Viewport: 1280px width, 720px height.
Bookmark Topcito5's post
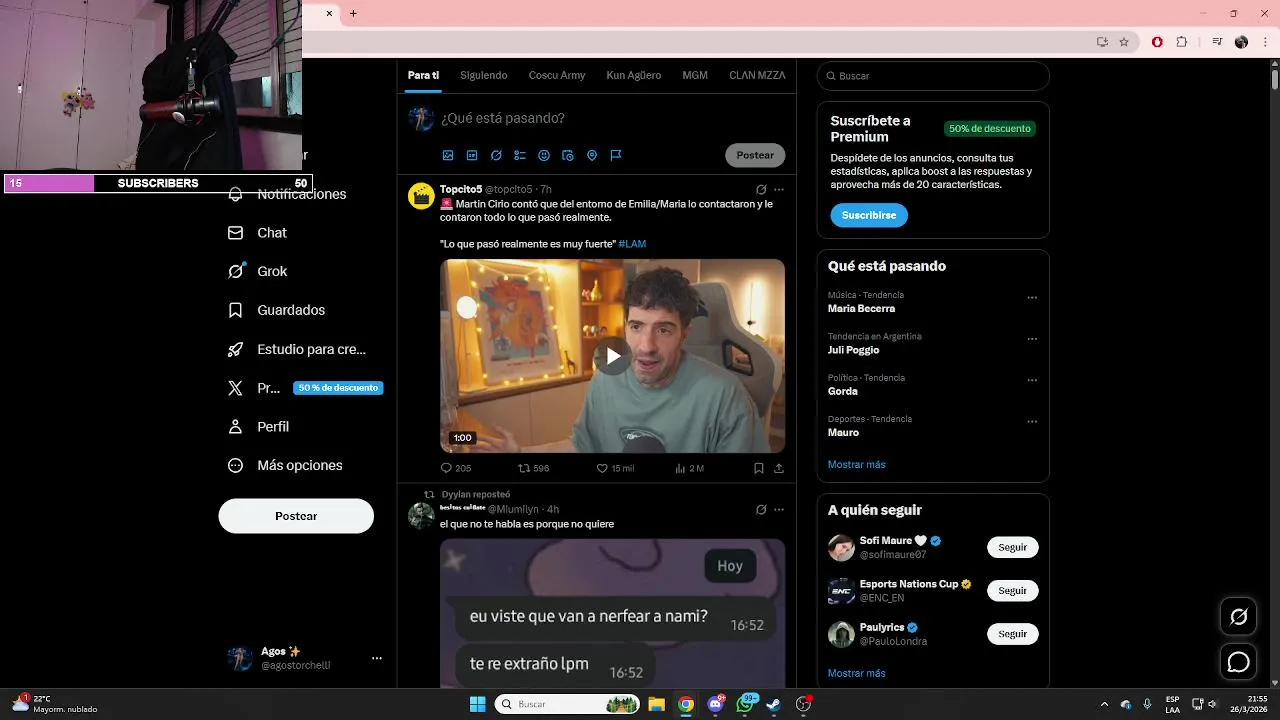pos(759,468)
